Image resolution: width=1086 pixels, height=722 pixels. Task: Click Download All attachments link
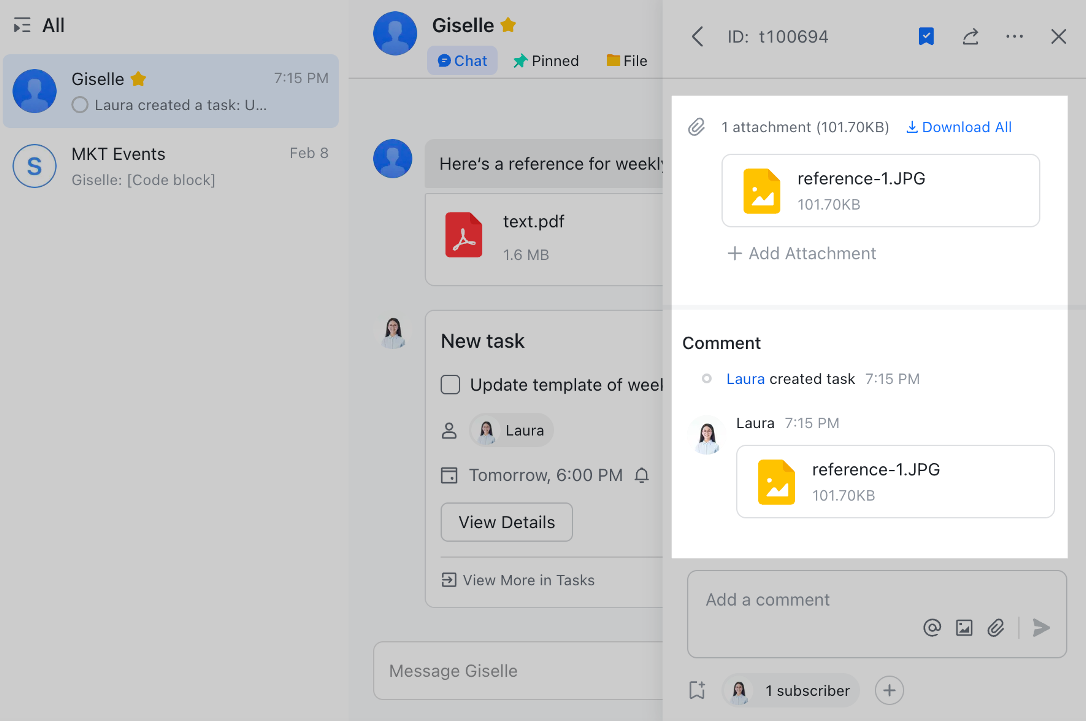click(x=959, y=127)
